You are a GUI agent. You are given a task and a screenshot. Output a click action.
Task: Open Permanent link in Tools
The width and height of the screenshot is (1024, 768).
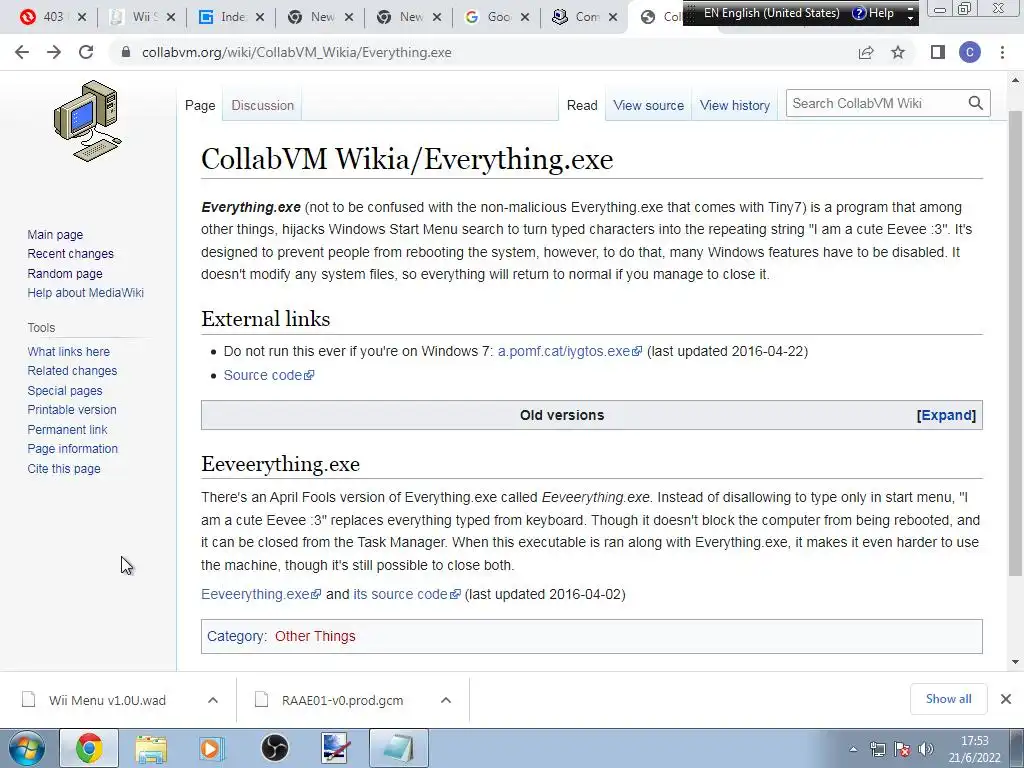tap(67, 430)
